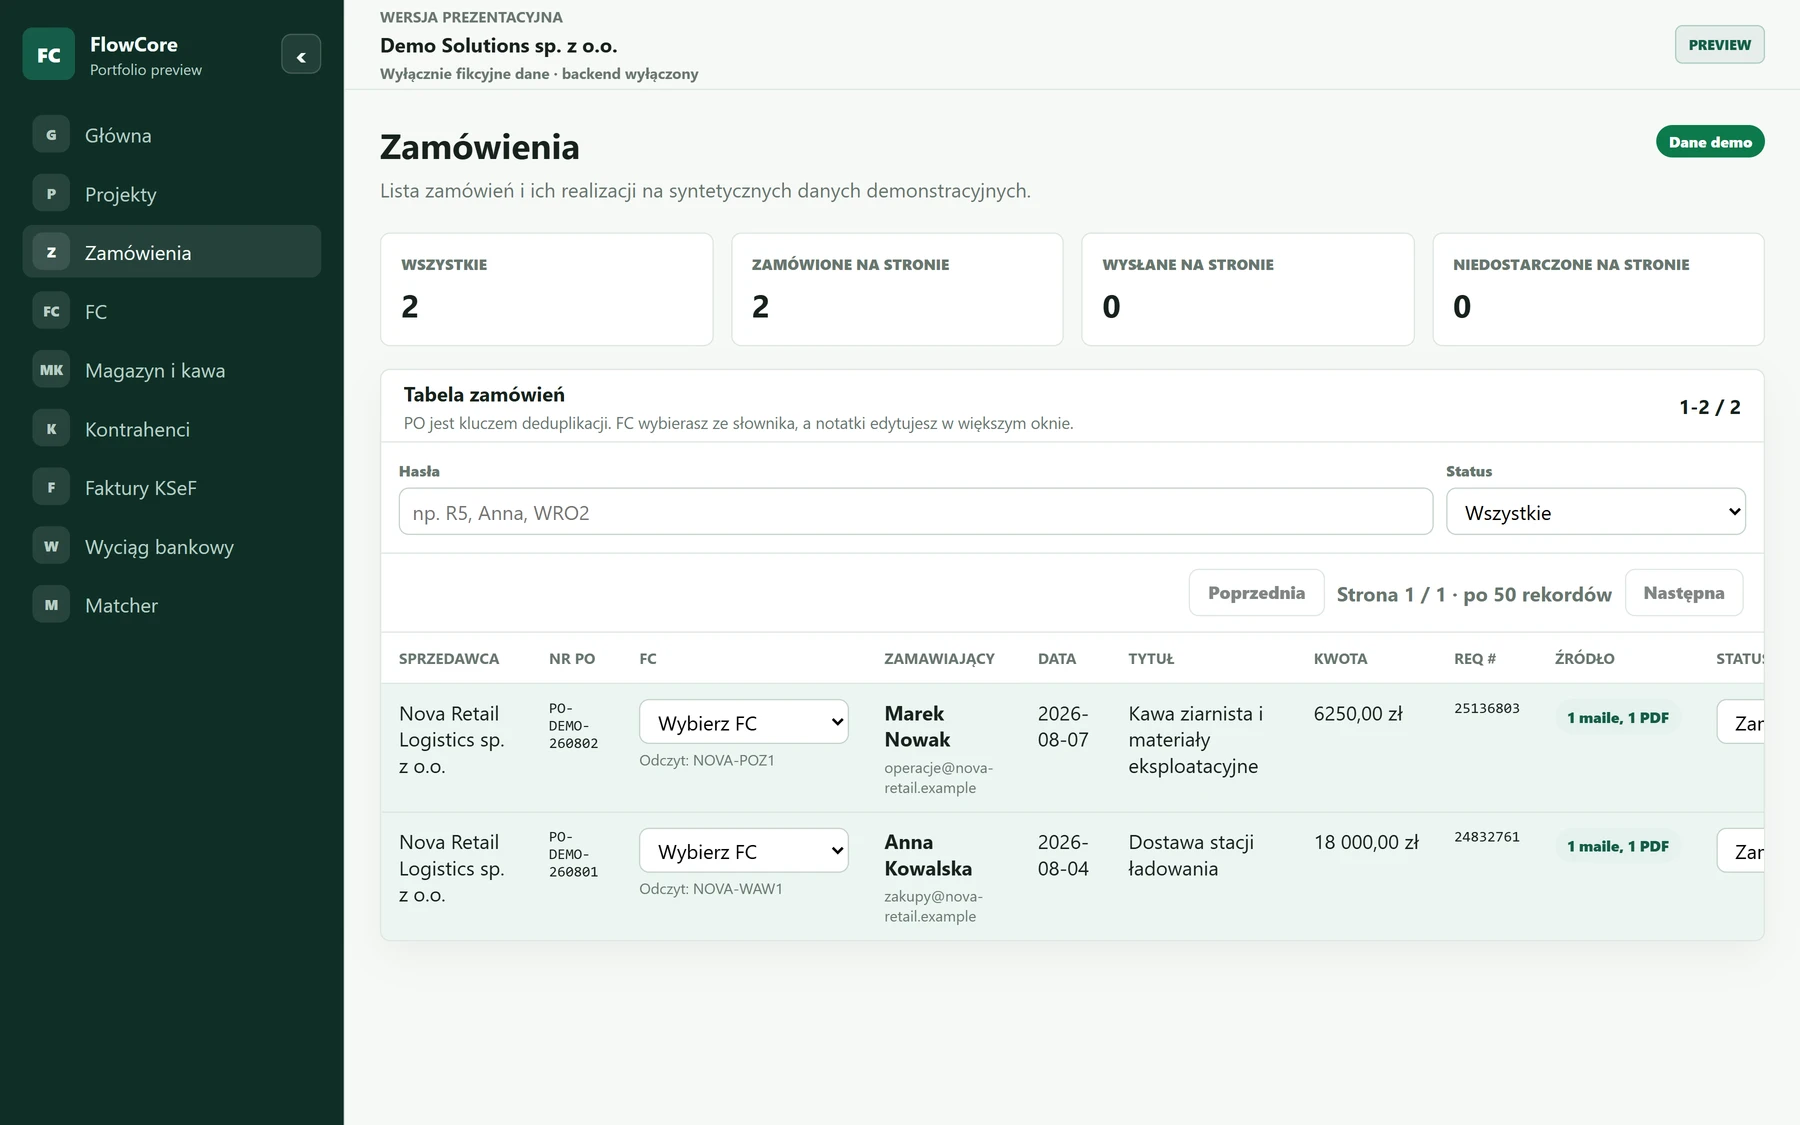Click the Z icon beside Zamówienia

51,252
